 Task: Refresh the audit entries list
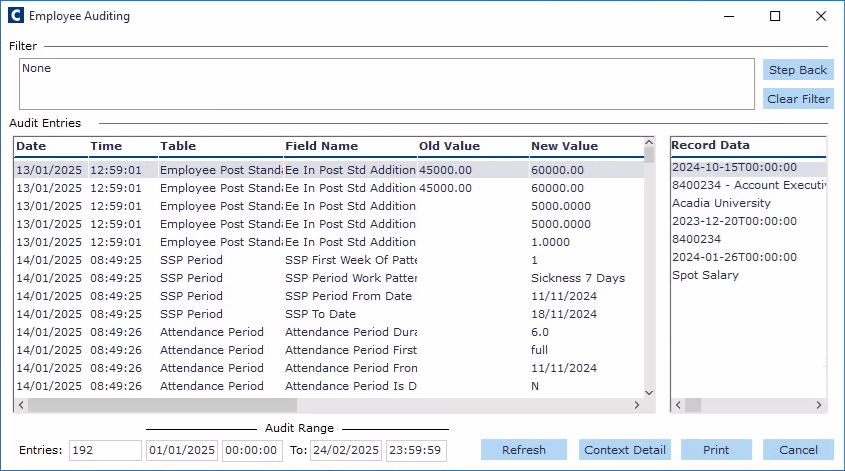pyautogui.click(x=523, y=450)
